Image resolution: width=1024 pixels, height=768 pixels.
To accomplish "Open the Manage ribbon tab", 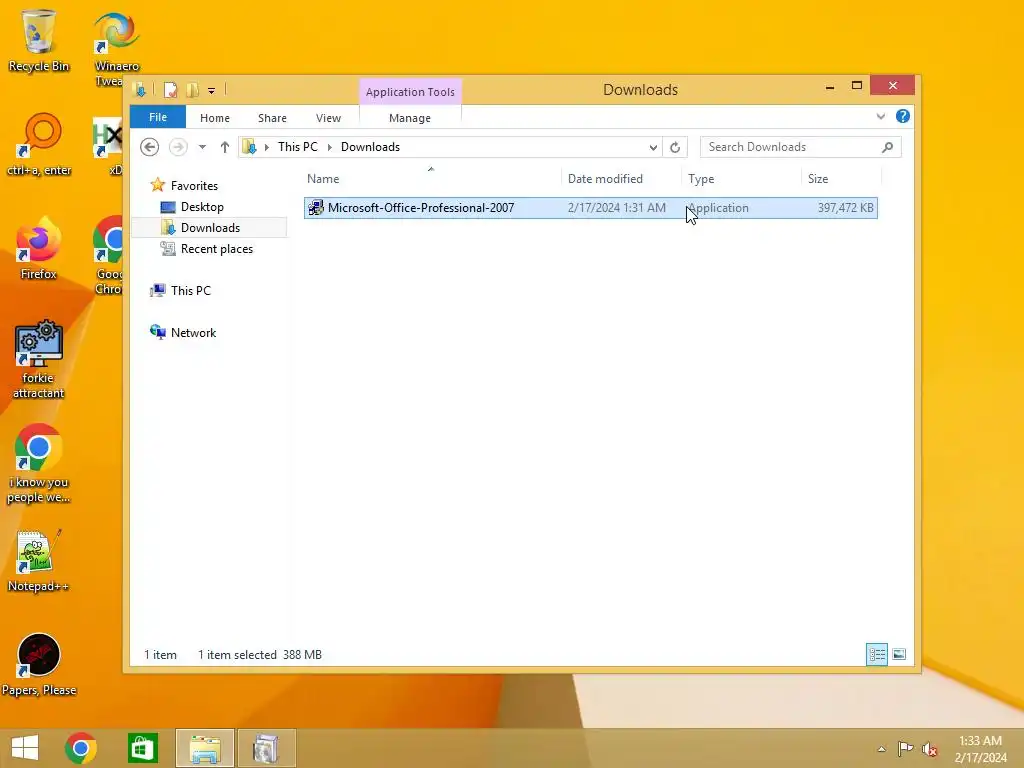I will click(x=410, y=118).
